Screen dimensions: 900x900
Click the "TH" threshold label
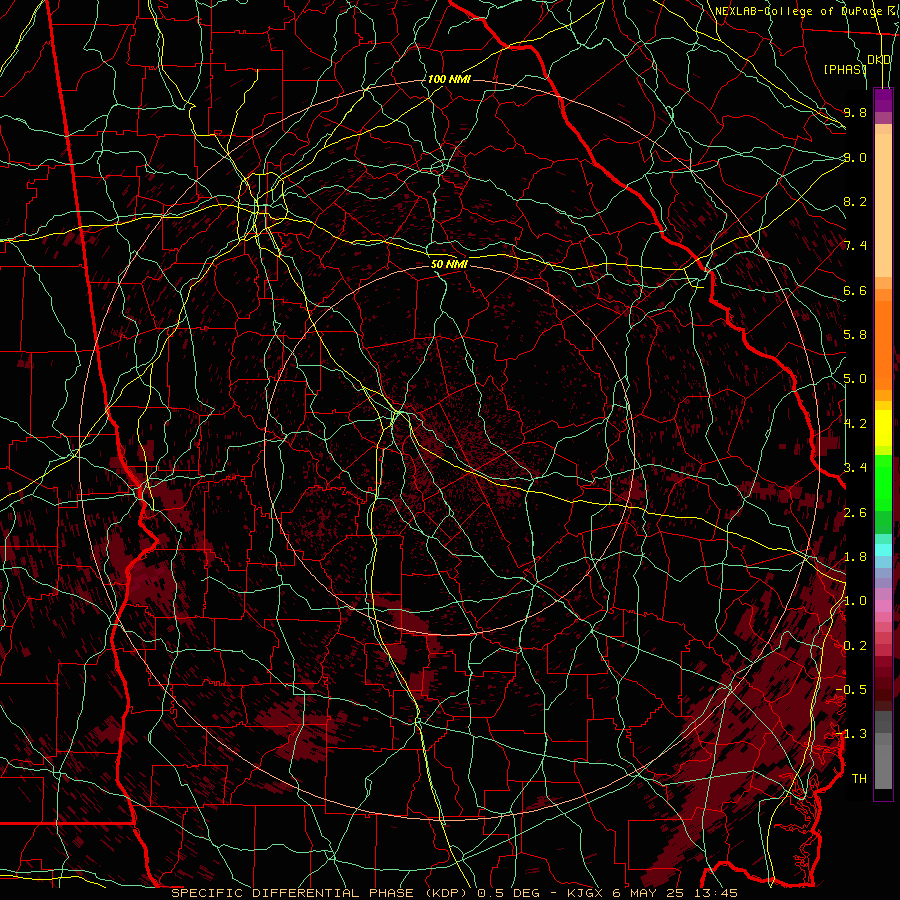click(859, 779)
